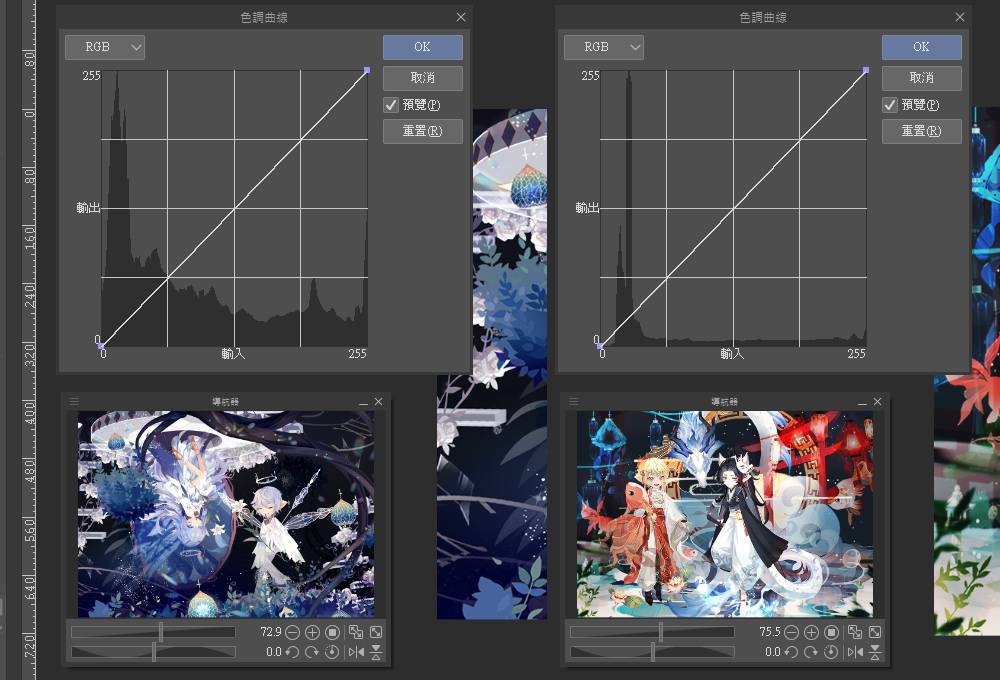
Task: Open RGB channel dropdown in right curve dialog
Action: 604,47
